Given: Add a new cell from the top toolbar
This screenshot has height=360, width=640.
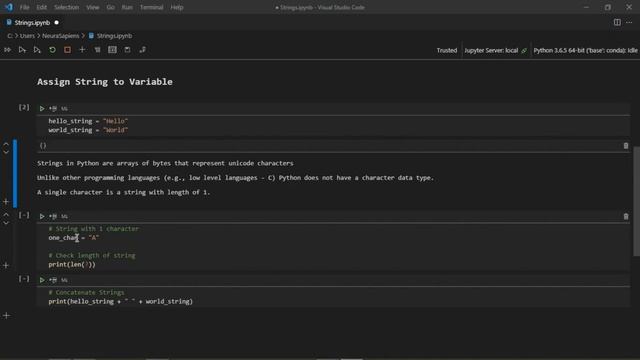Looking at the screenshot, I should click(82, 50).
